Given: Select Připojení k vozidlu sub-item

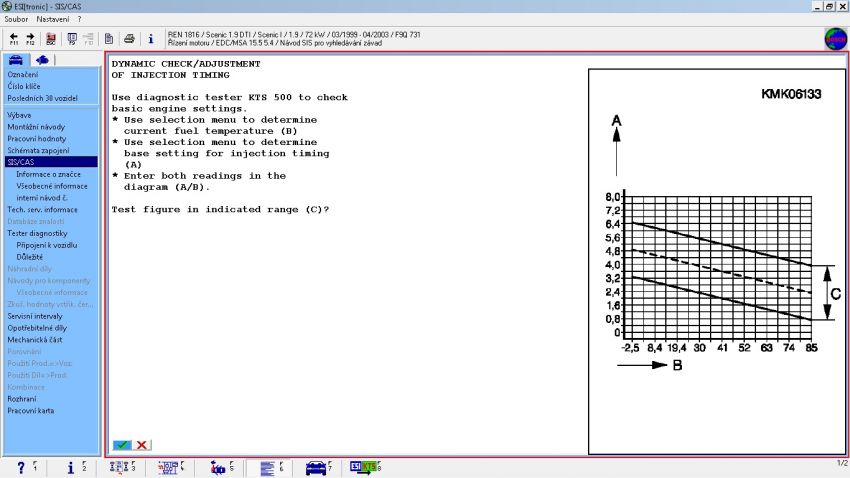Looking at the screenshot, I should [47, 245].
